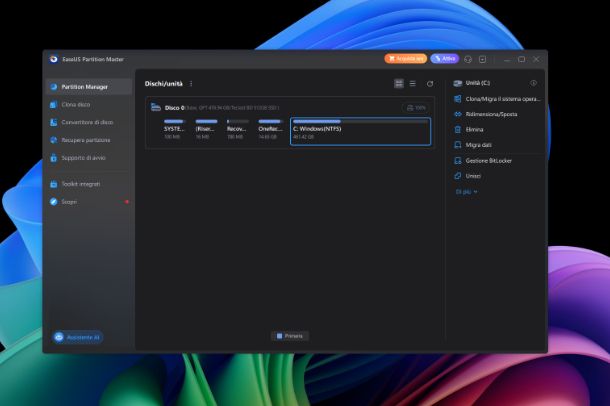Click the 100% button on Disco 0
Screen dimensions: 610x406
pos(416,108)
